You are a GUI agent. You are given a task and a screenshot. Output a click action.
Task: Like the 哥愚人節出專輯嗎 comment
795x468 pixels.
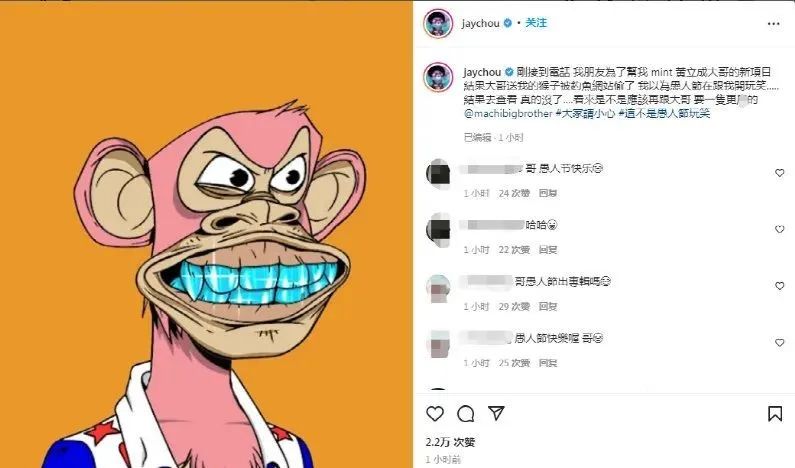[x=780, y=286]
